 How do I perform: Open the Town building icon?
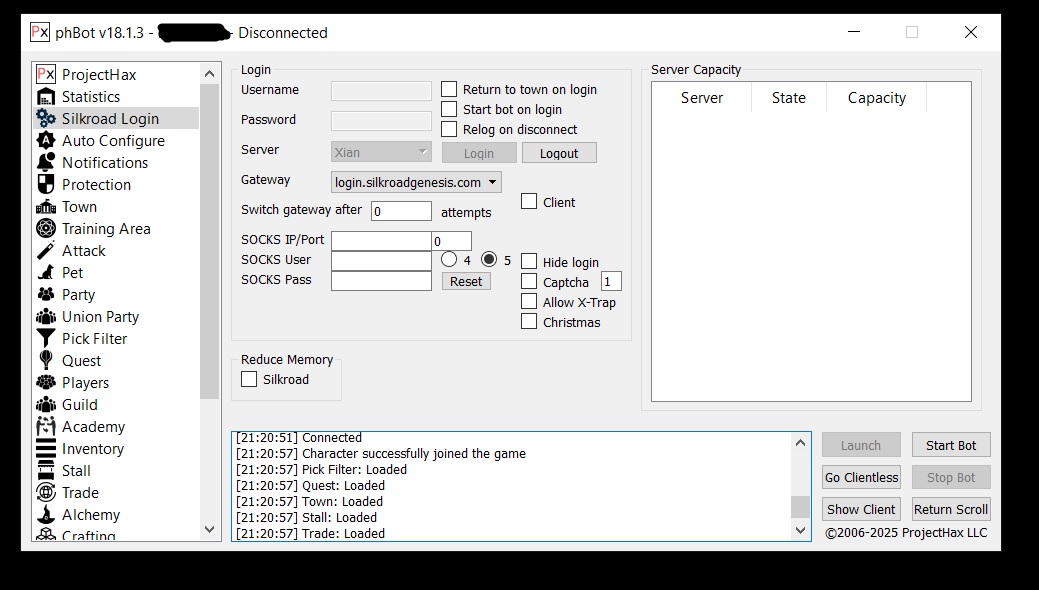coord(45,207)
